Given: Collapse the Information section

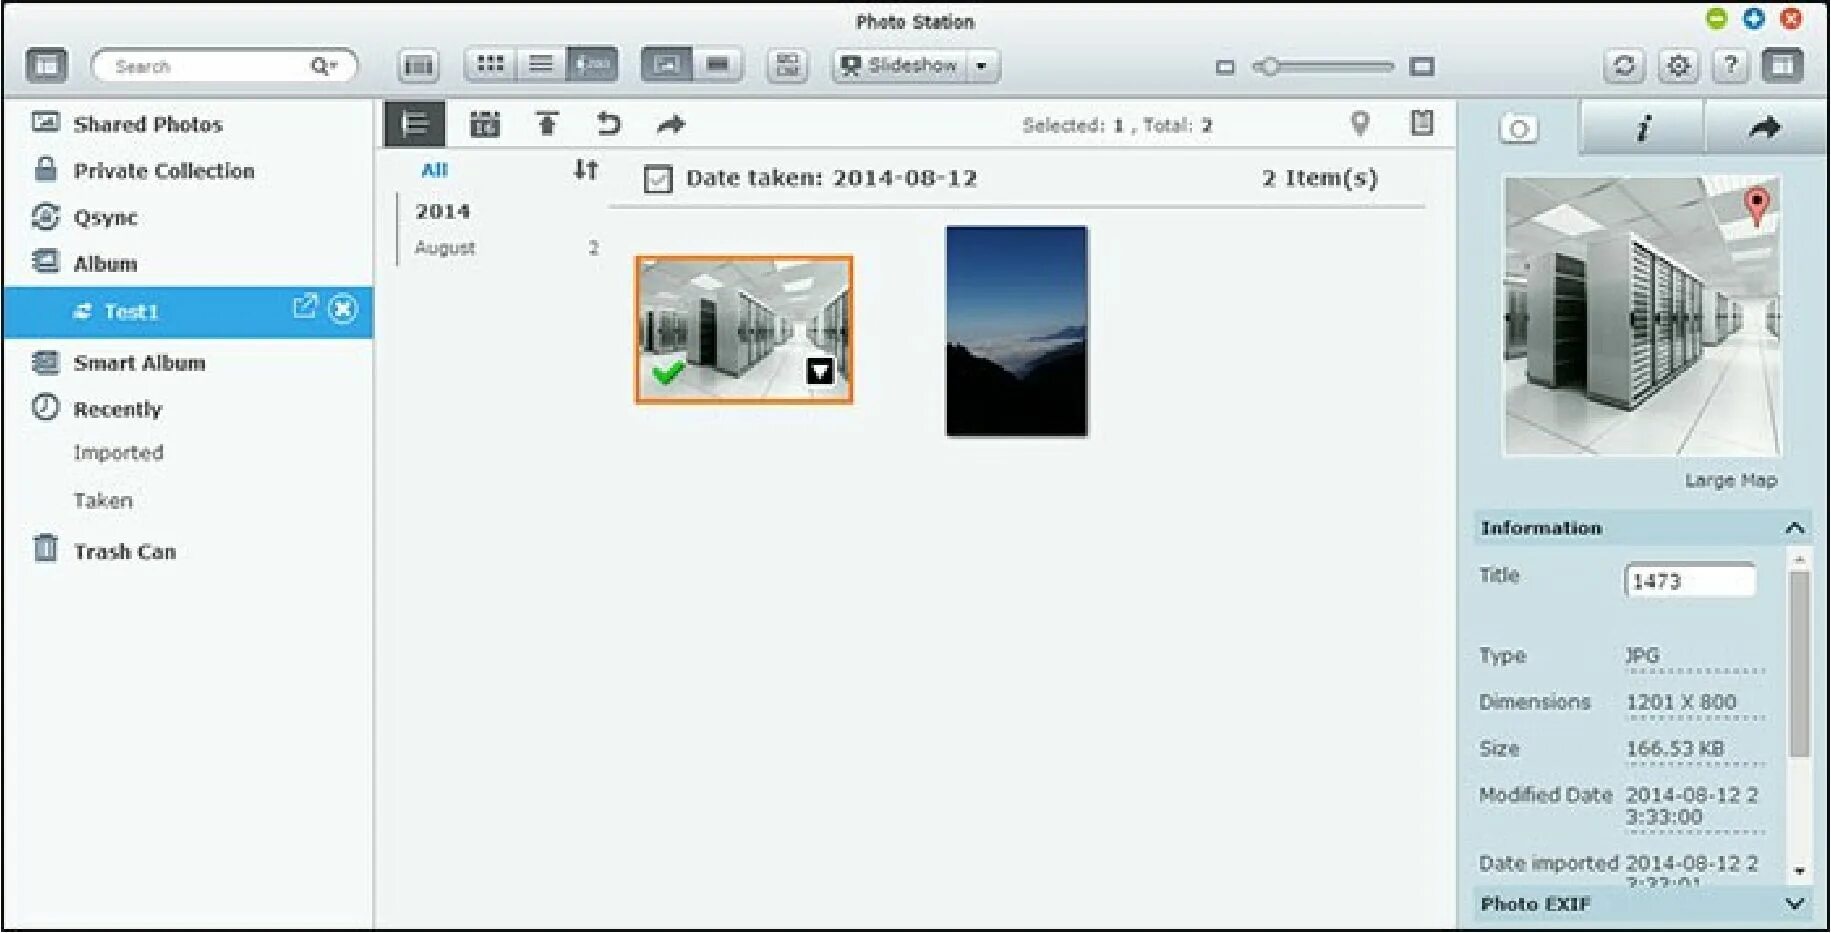Looking at the screenshot, I should pyautogui.click(x=1795, y=528).
